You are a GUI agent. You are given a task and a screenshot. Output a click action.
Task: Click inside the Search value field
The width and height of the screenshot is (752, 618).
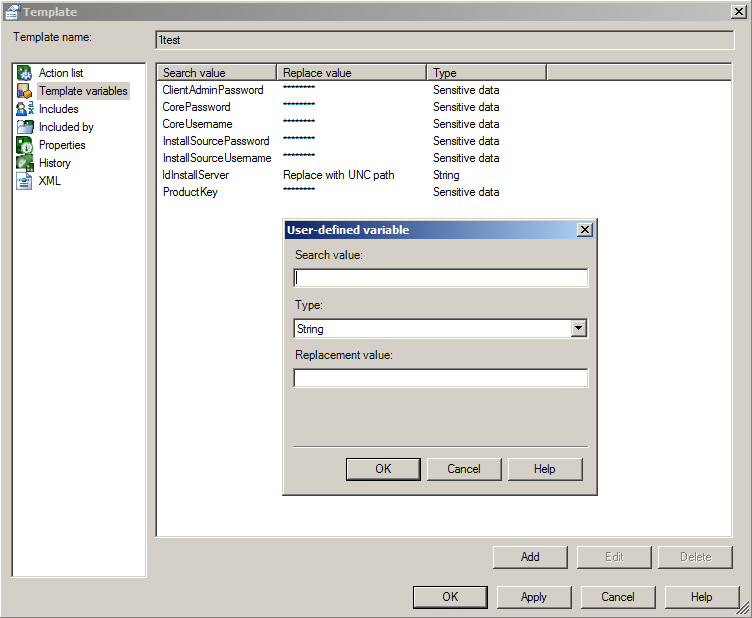coord(440,278)
